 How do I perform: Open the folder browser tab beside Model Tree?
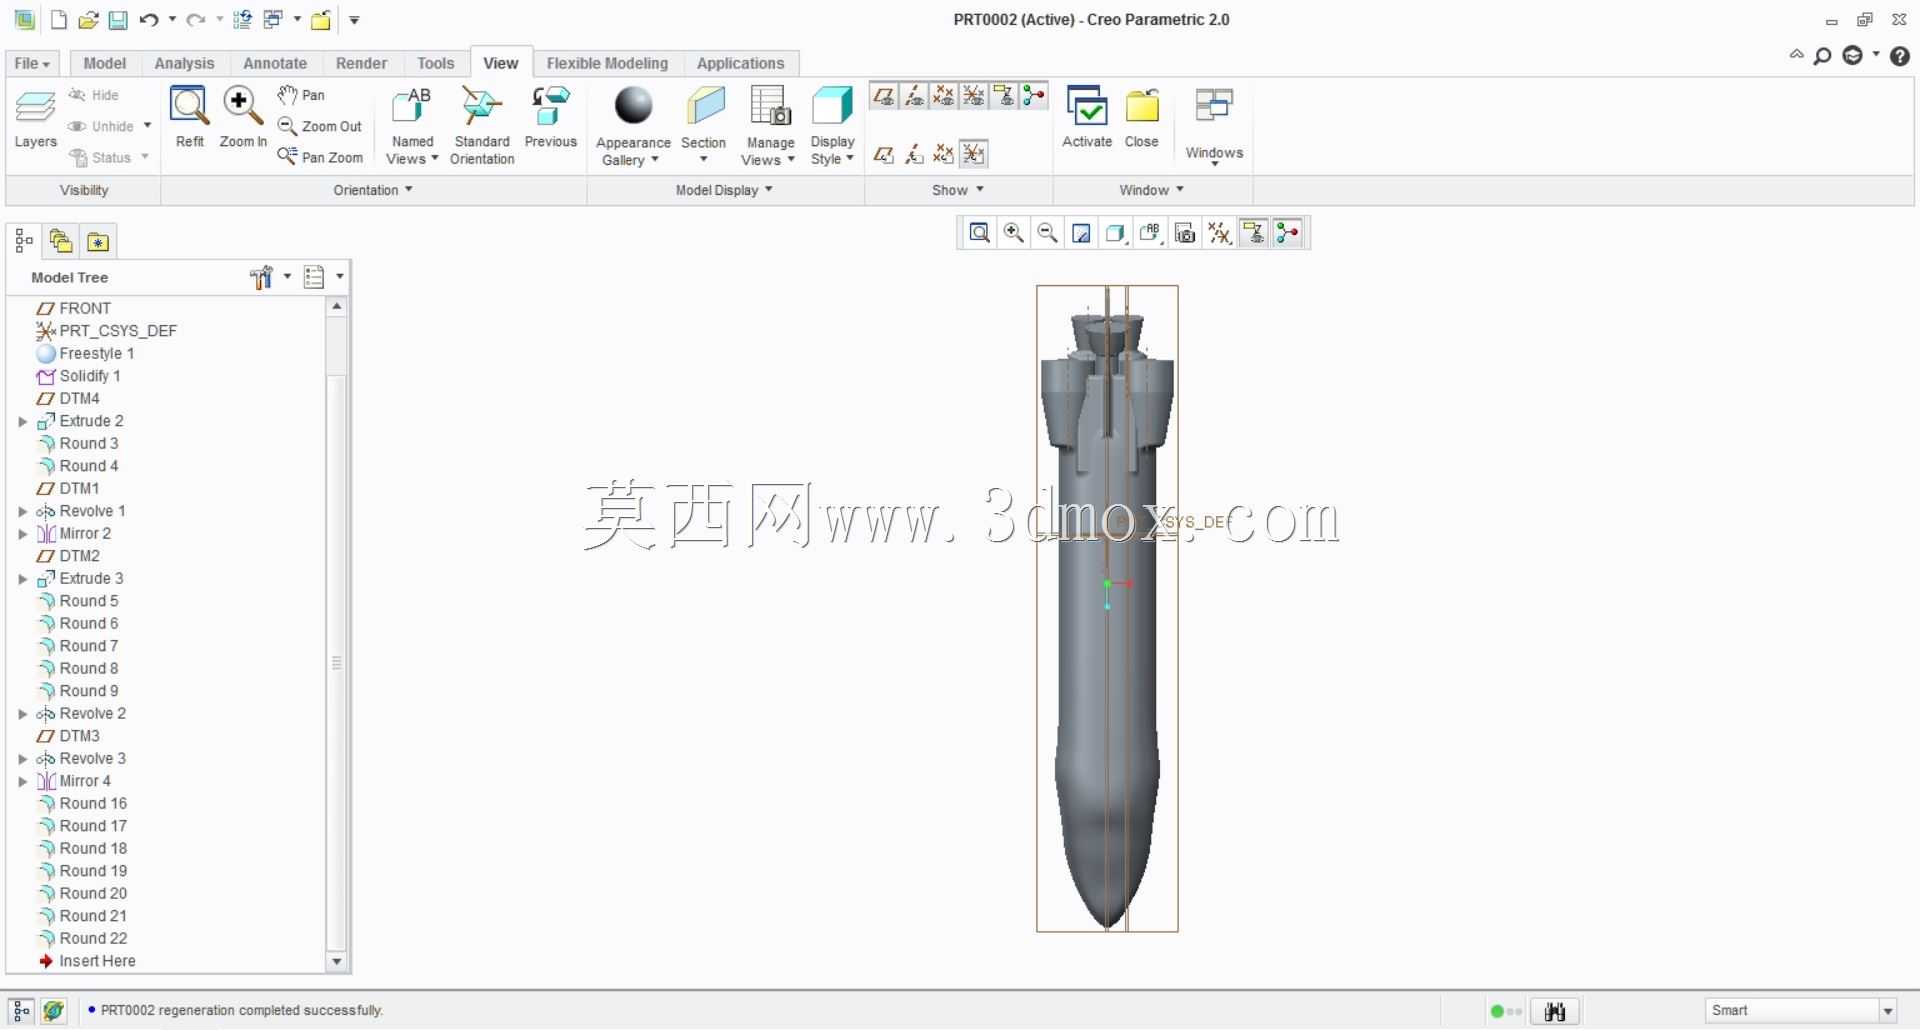click(97, 241)
